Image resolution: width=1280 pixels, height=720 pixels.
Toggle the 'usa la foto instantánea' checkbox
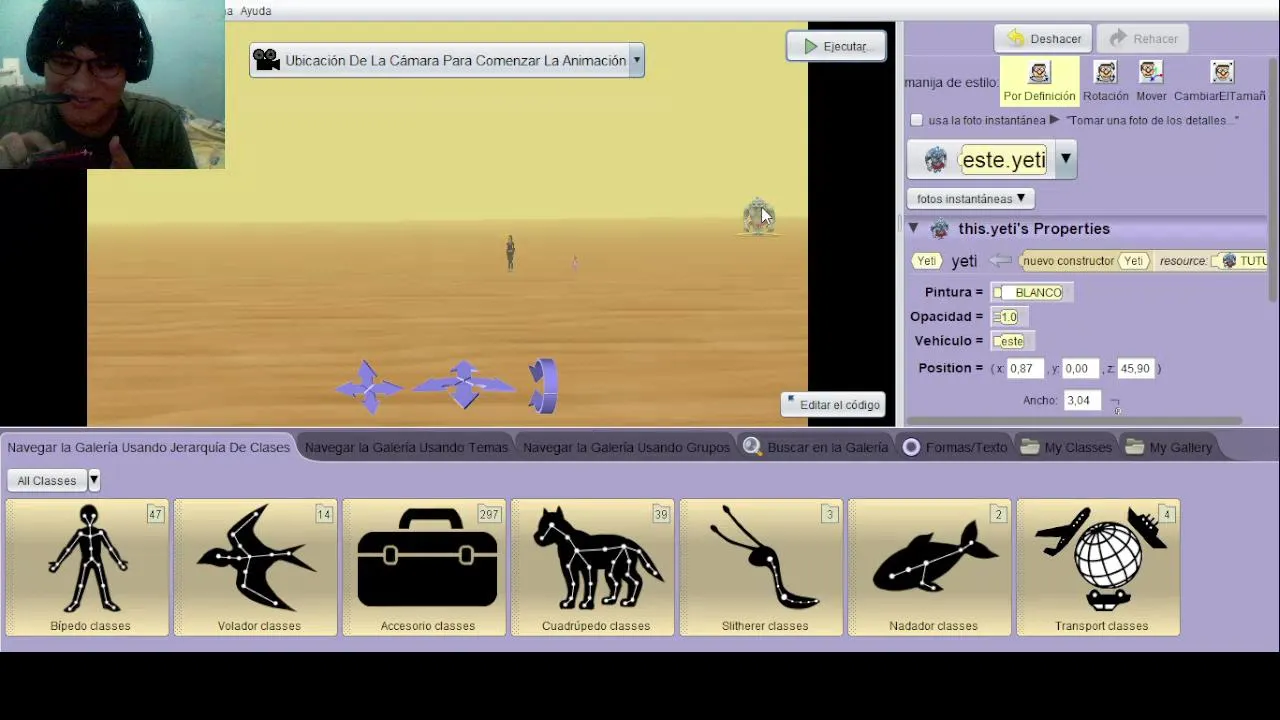(916, 120)
